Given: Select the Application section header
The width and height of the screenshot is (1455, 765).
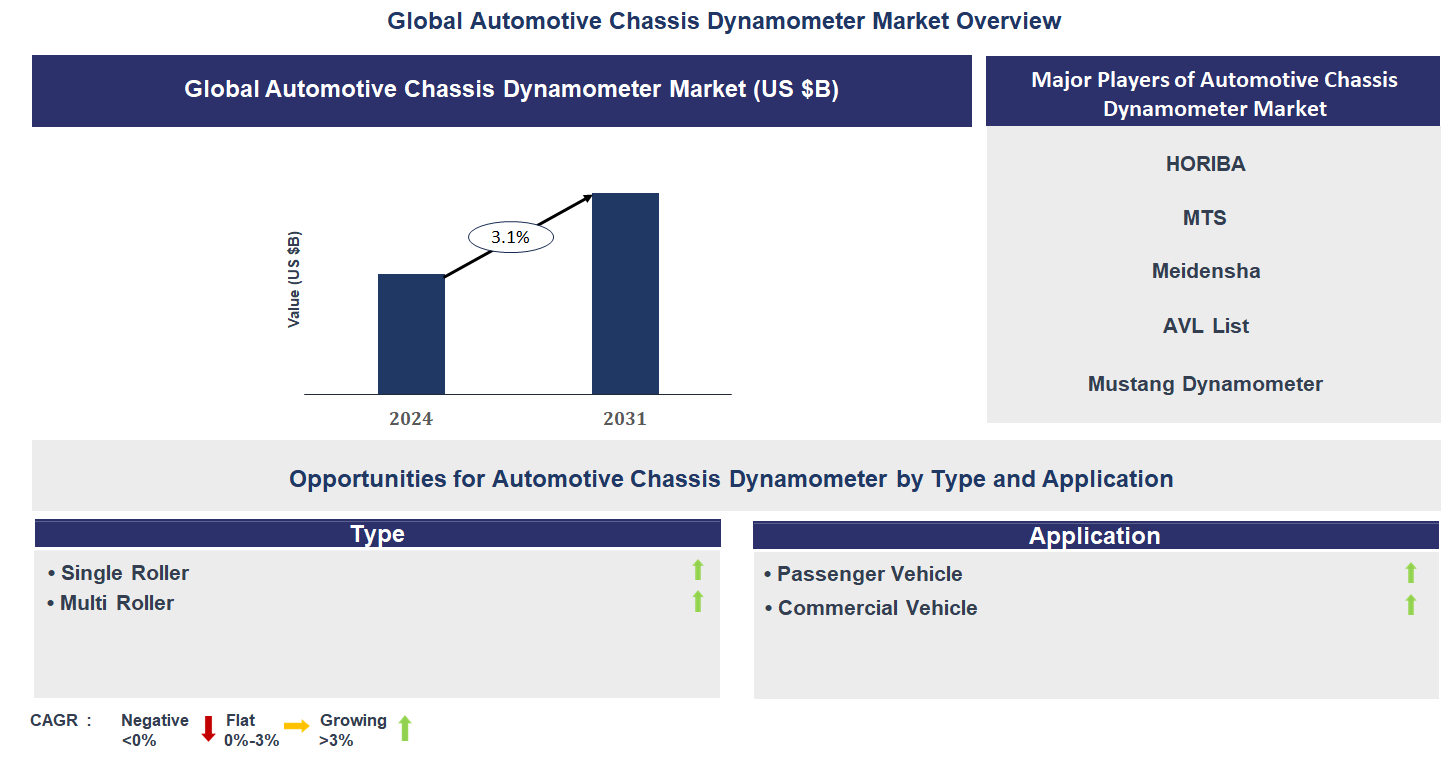Looking at the screenshot, I should click(1095, 536).
